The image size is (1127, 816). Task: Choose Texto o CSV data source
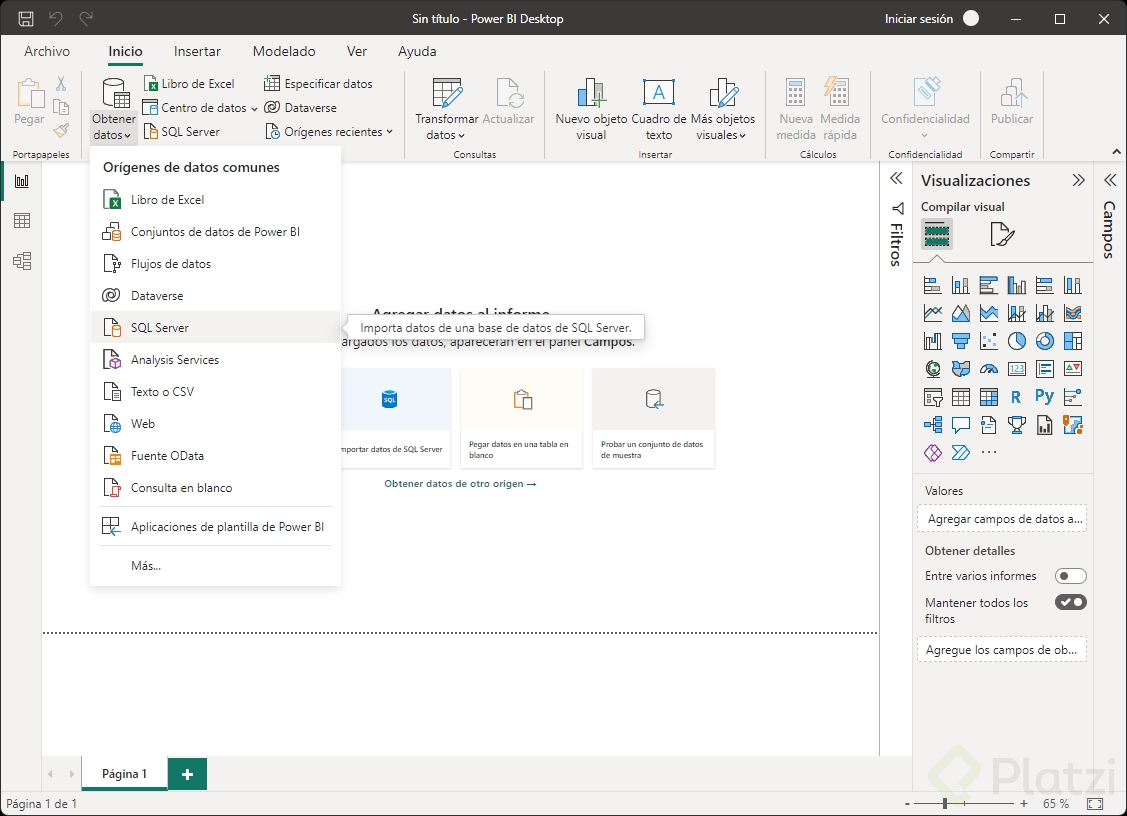point(215,391)
